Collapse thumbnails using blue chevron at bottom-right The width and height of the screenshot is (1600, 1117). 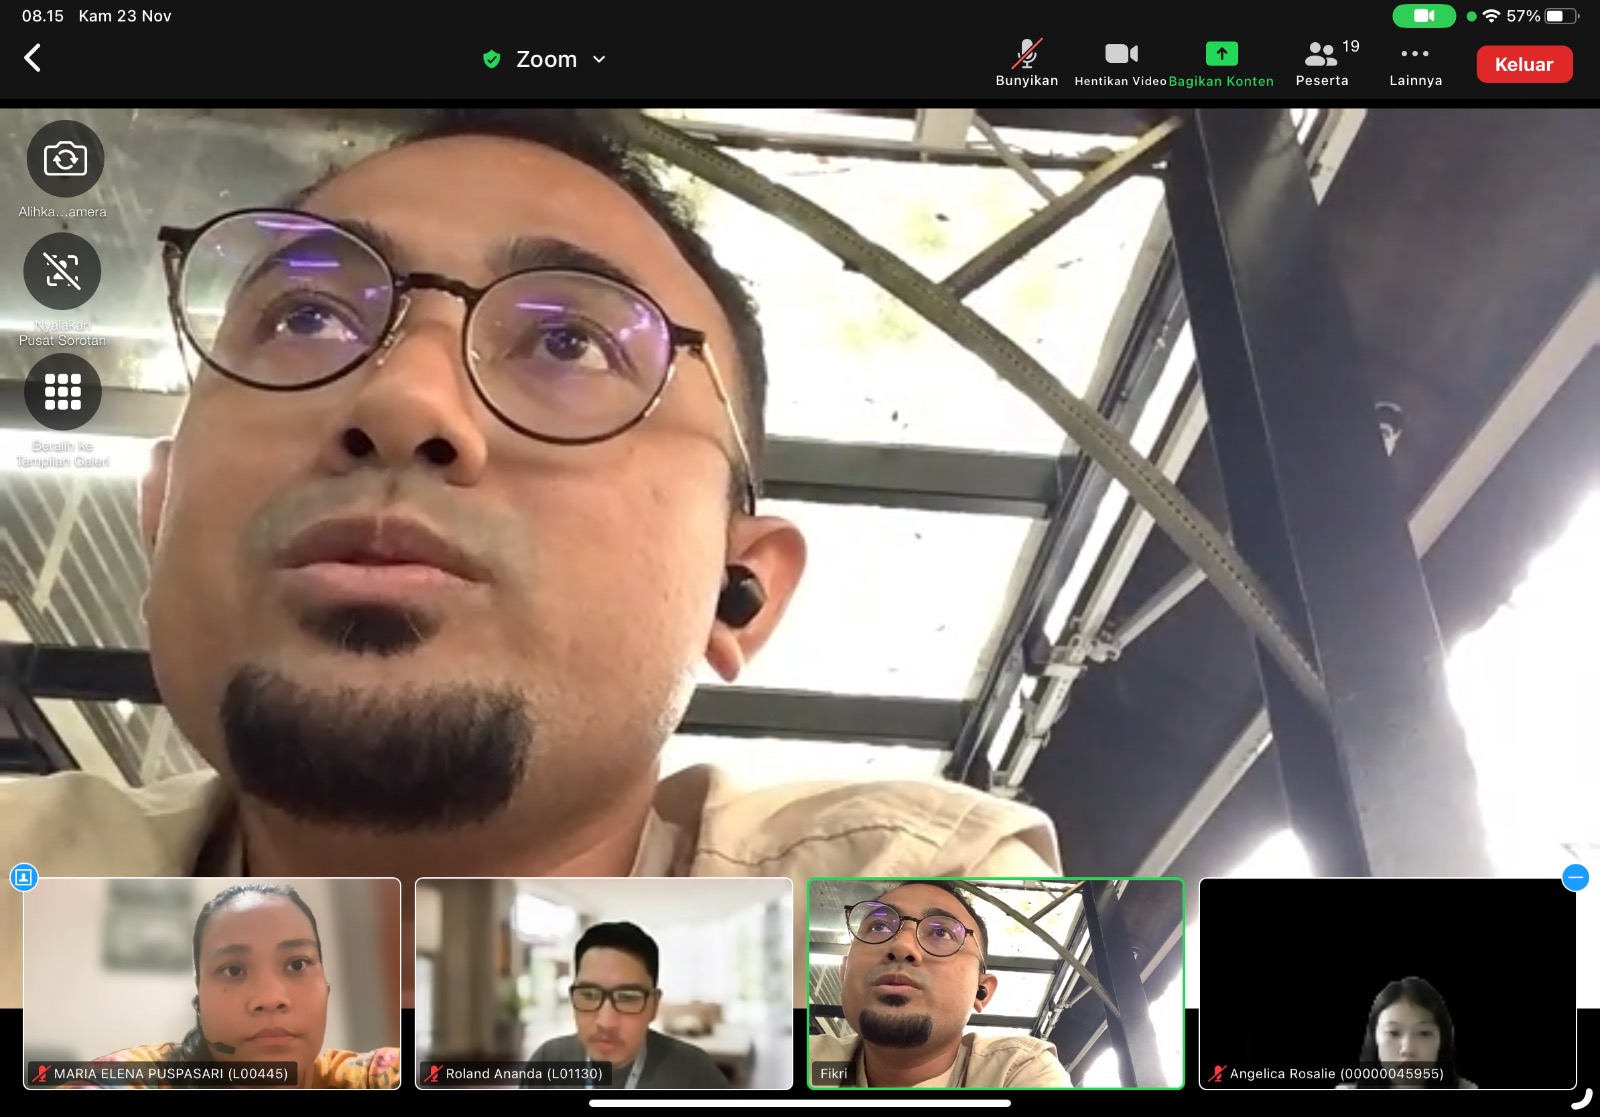(x=1576, y=877)
